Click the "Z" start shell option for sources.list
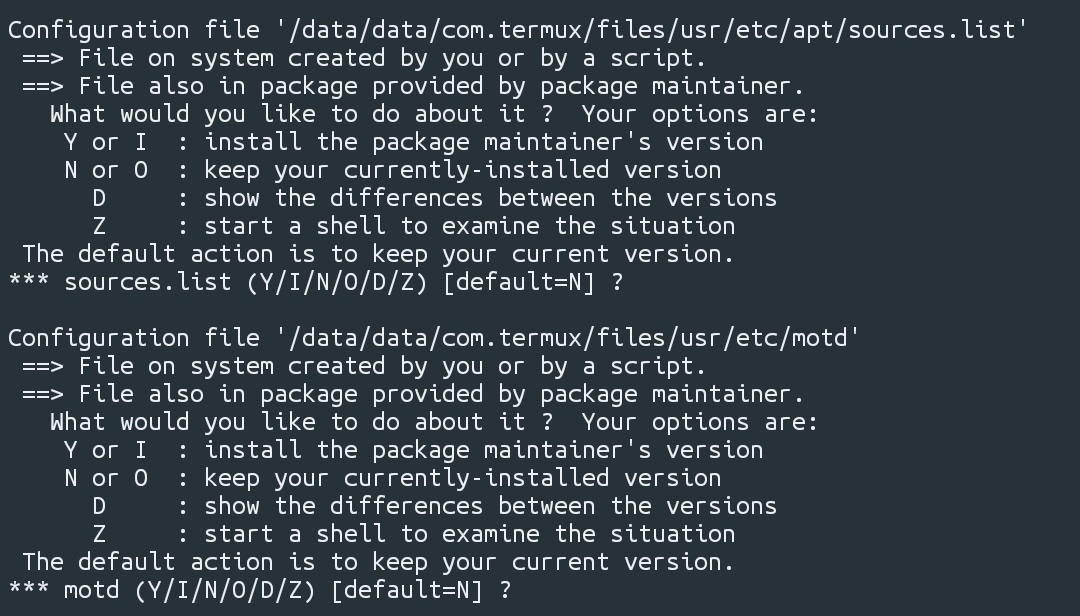Viewport: 1080px width, 616px height. click(x=99, y=226)
